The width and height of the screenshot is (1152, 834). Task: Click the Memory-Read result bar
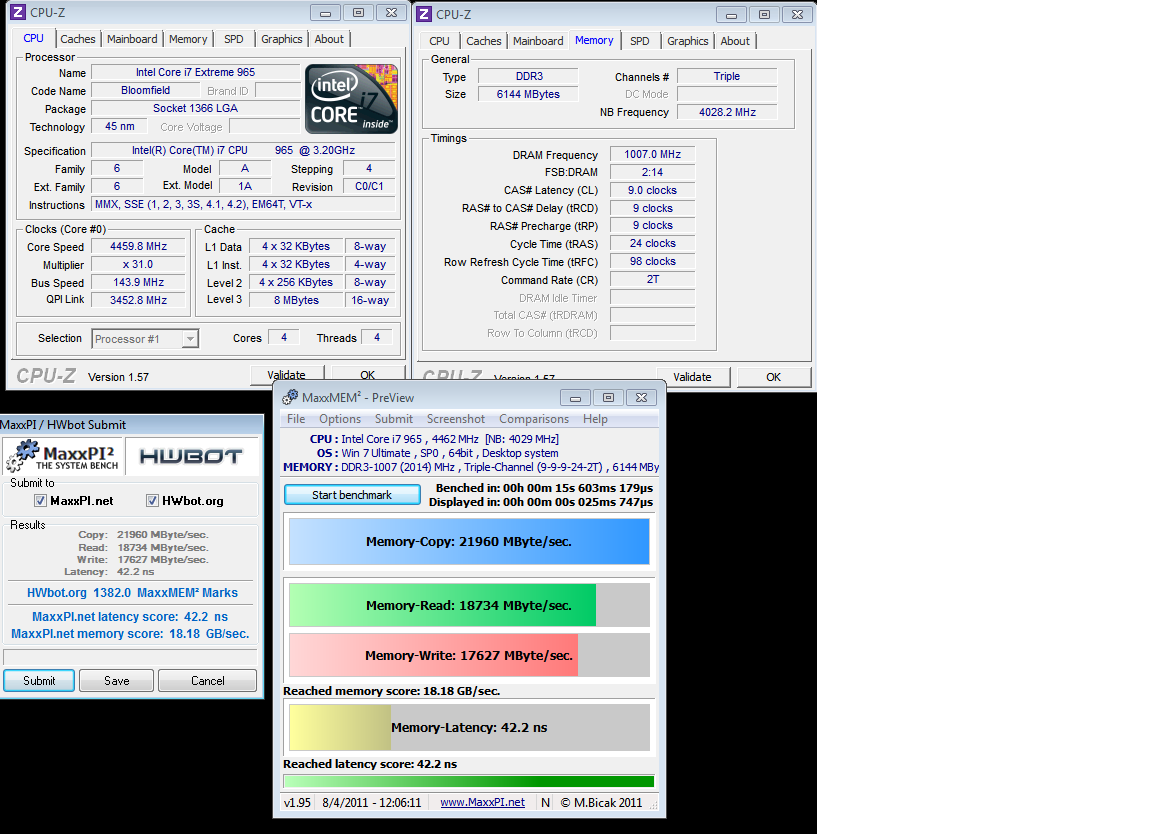[469, 605]
